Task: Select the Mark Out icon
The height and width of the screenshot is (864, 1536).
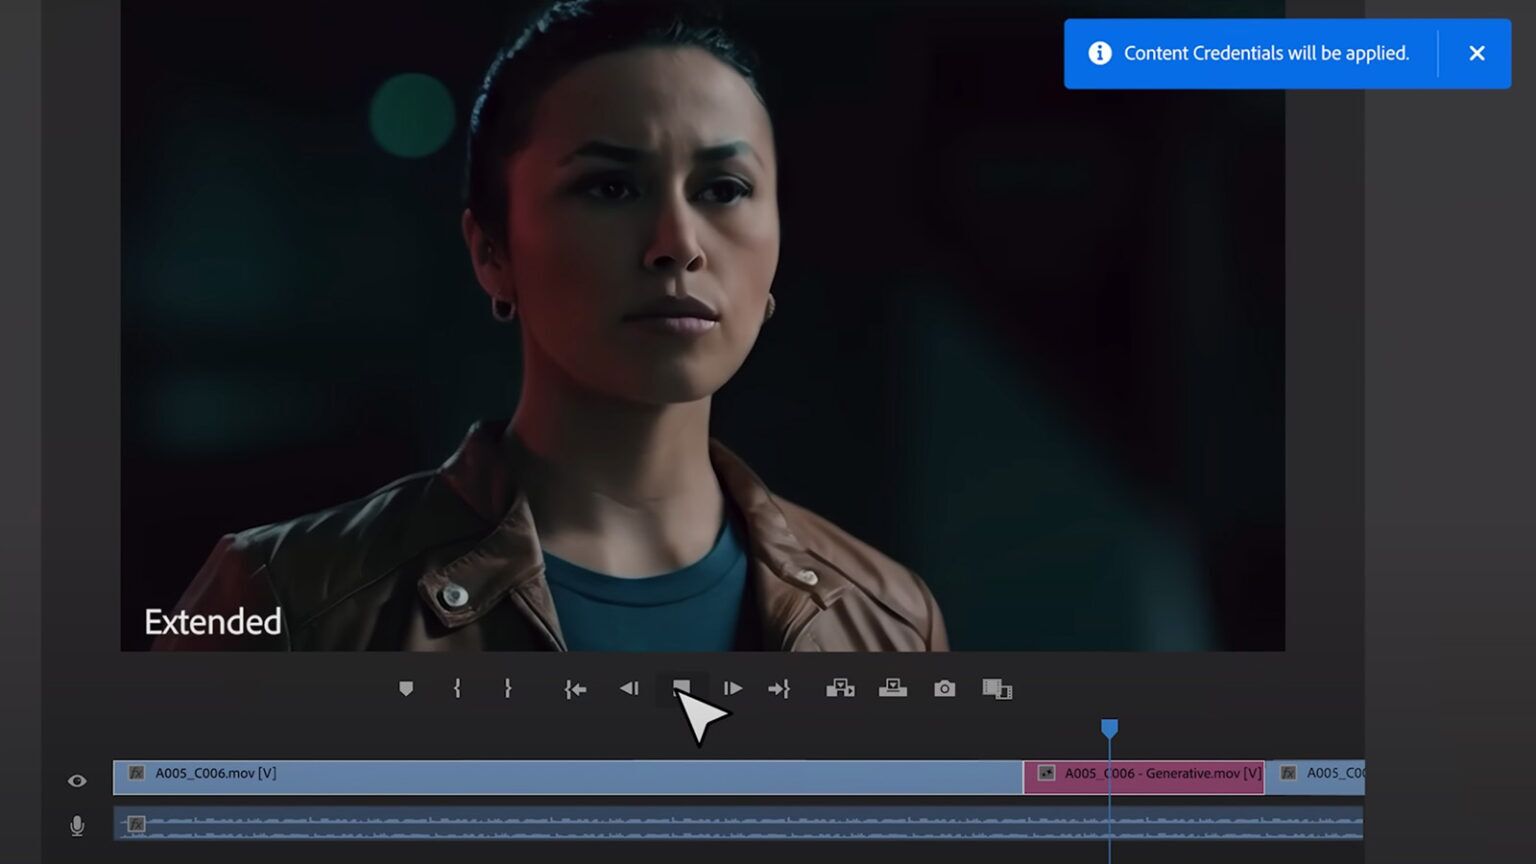Action: tap(508, 688)
